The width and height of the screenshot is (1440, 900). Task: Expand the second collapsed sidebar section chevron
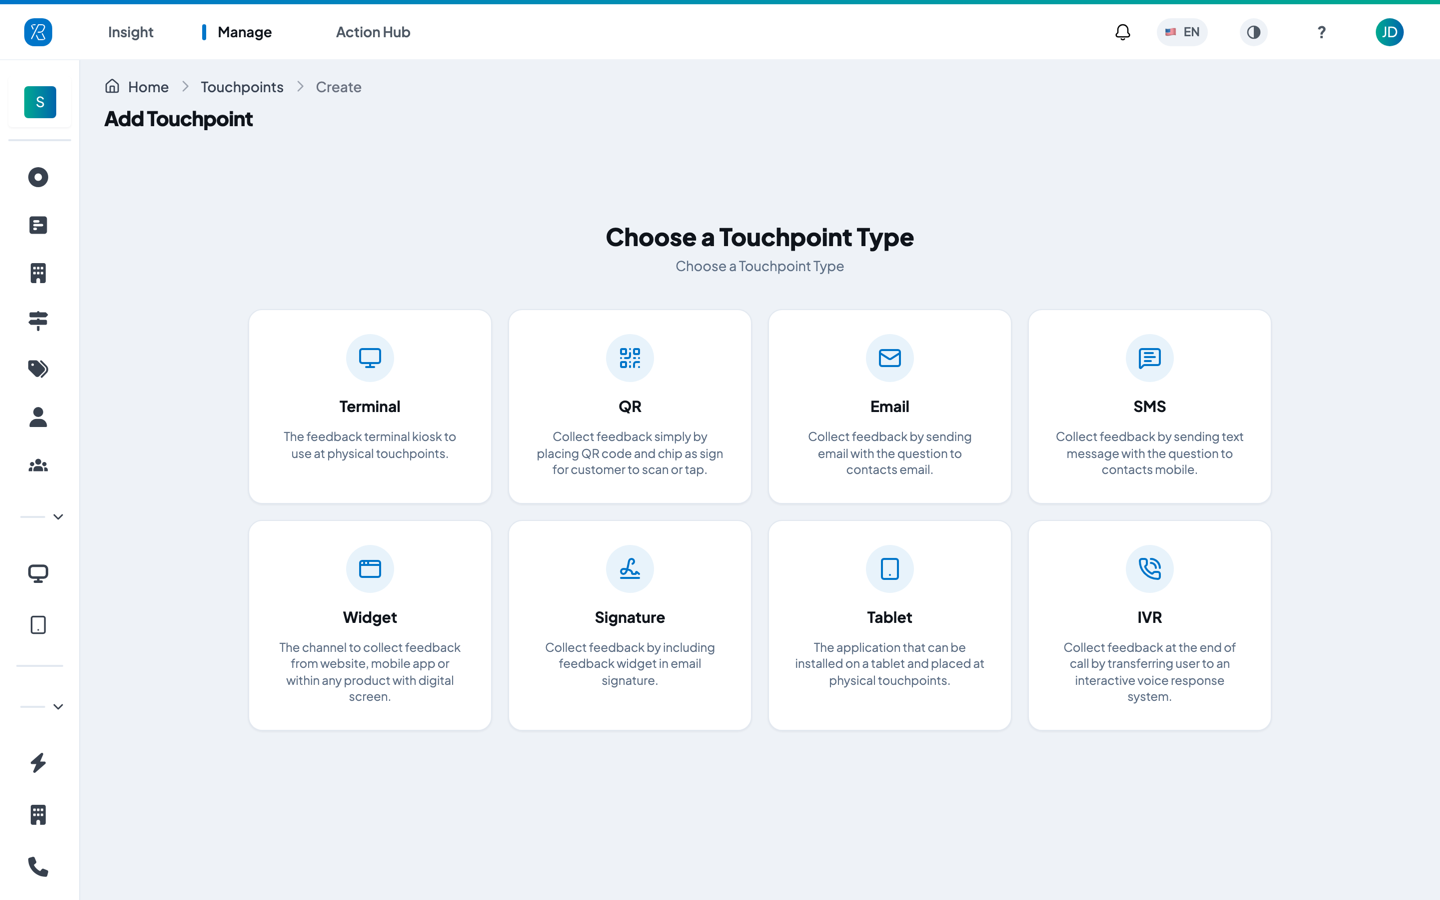point(58,707)
